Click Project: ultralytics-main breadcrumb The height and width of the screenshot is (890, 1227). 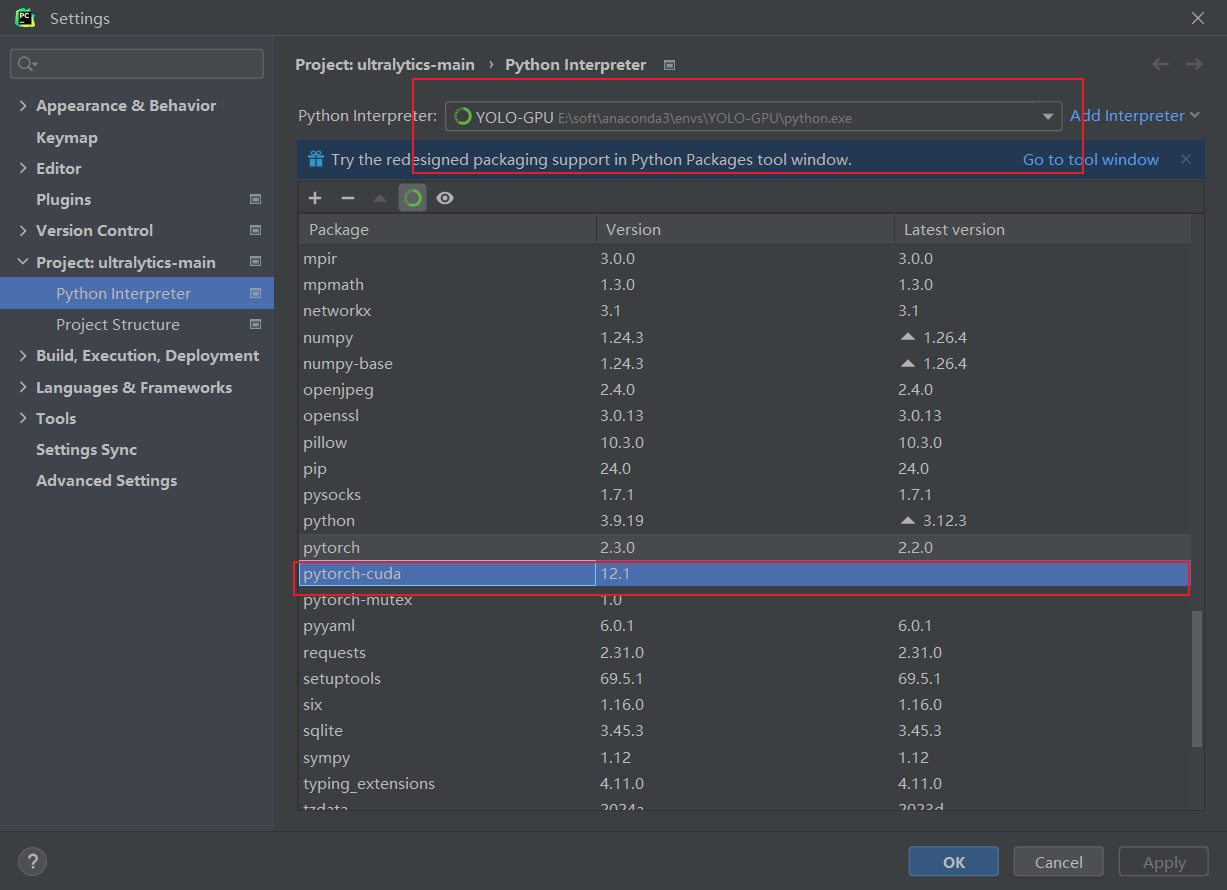tap(385, 64)
